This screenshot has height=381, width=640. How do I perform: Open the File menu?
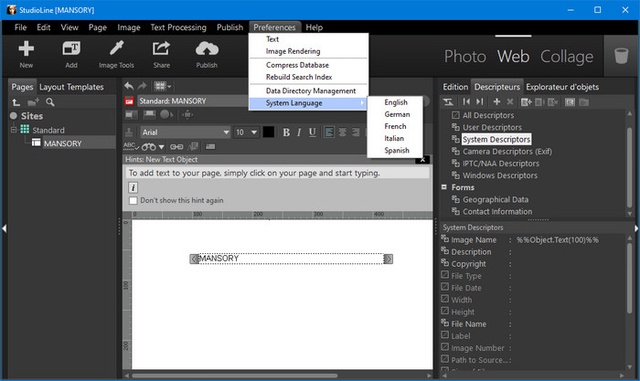click(20, 27)
